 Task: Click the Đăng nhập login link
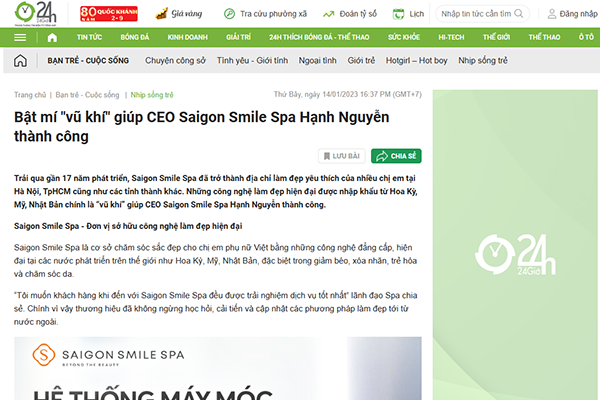click(578, 14)
